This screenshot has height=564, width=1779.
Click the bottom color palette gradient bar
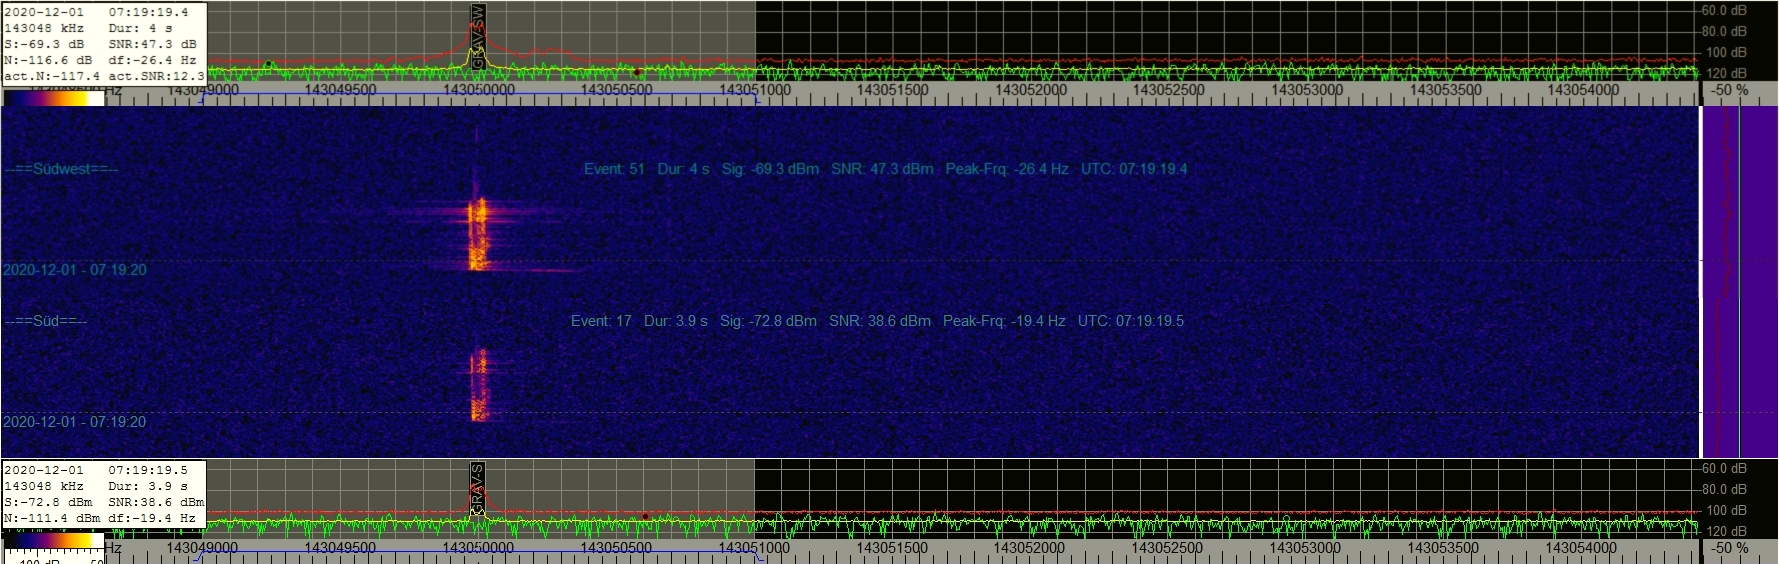click(54, 541)
